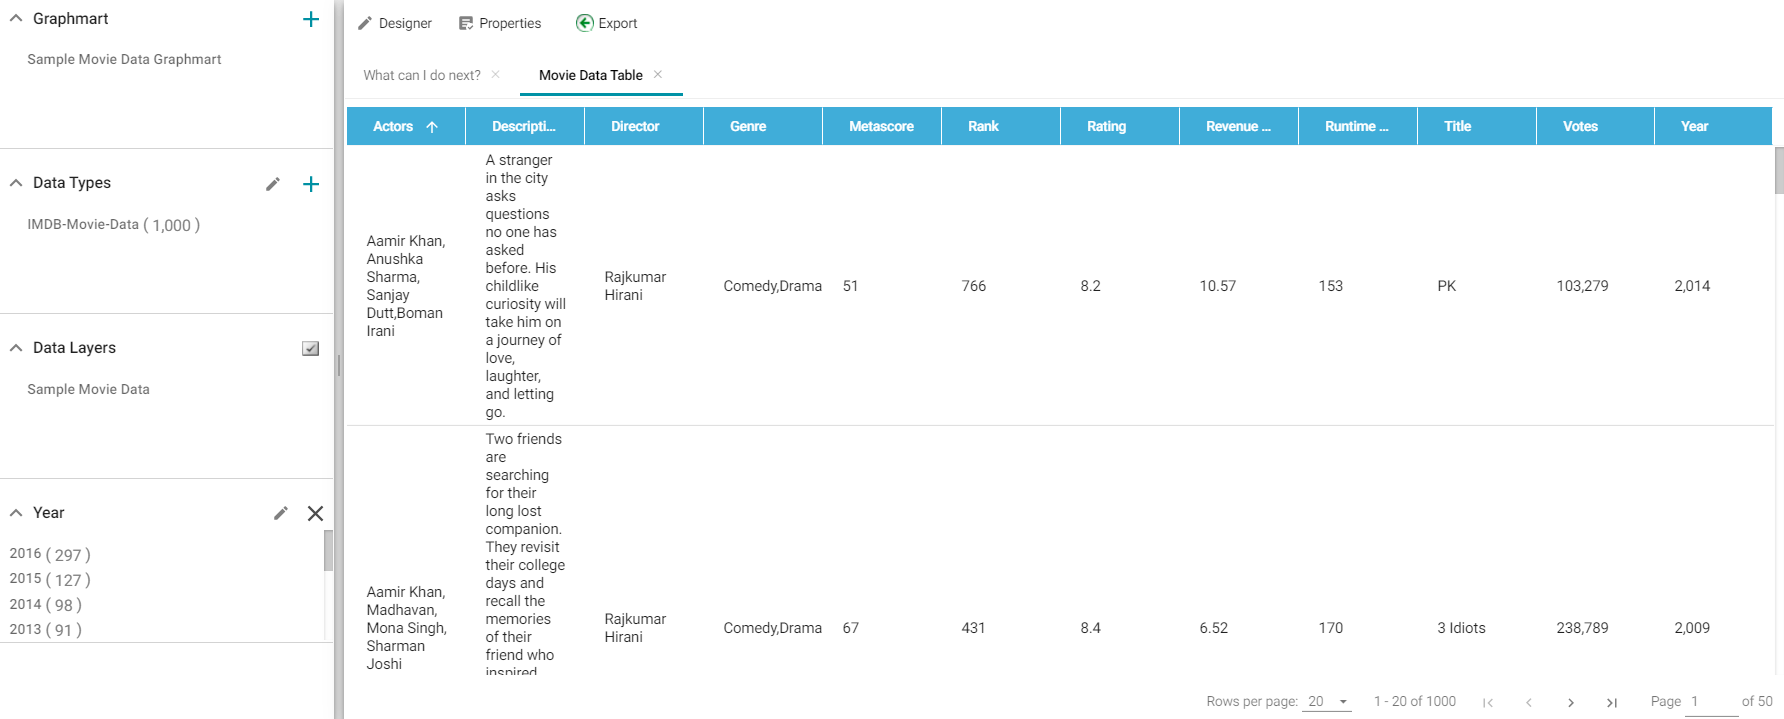This screenshot has height=719, width=1784.
Task: Sort table by Runtime column
Action: [1357, 126]
